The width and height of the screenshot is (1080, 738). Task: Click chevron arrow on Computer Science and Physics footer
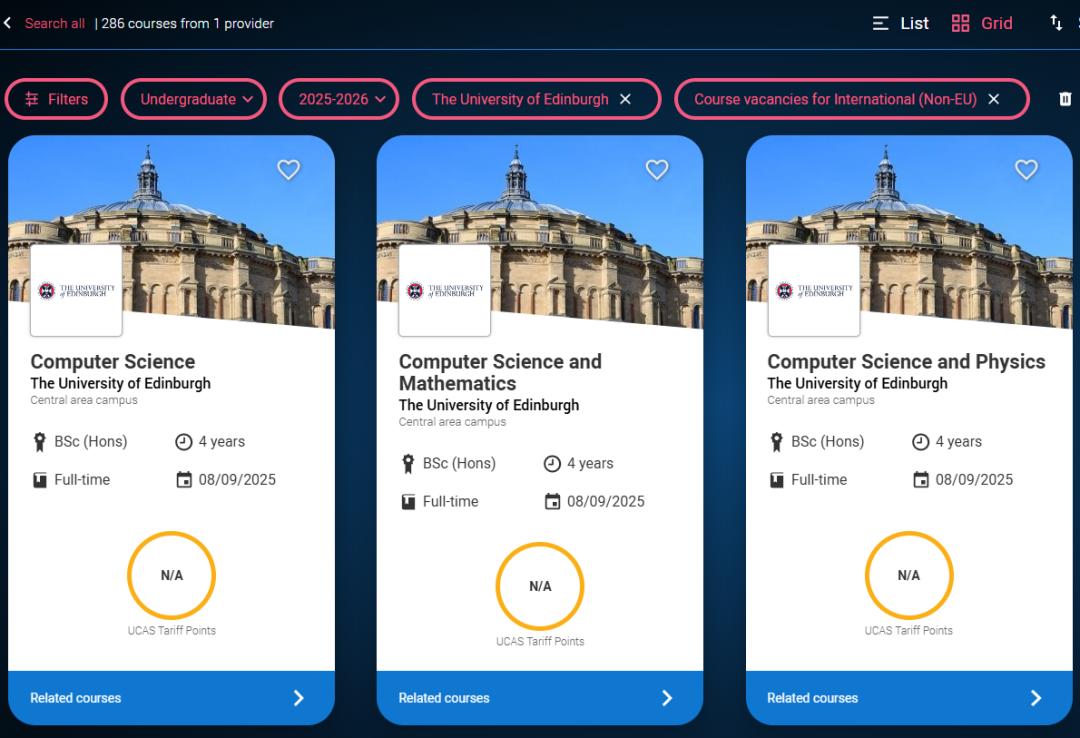point(1036,698)
